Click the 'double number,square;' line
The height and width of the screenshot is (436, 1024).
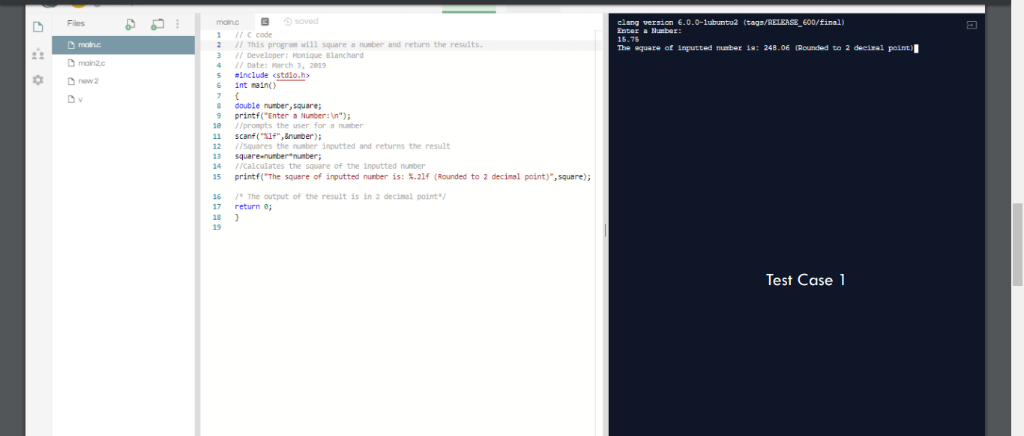(x=278, y=106)
